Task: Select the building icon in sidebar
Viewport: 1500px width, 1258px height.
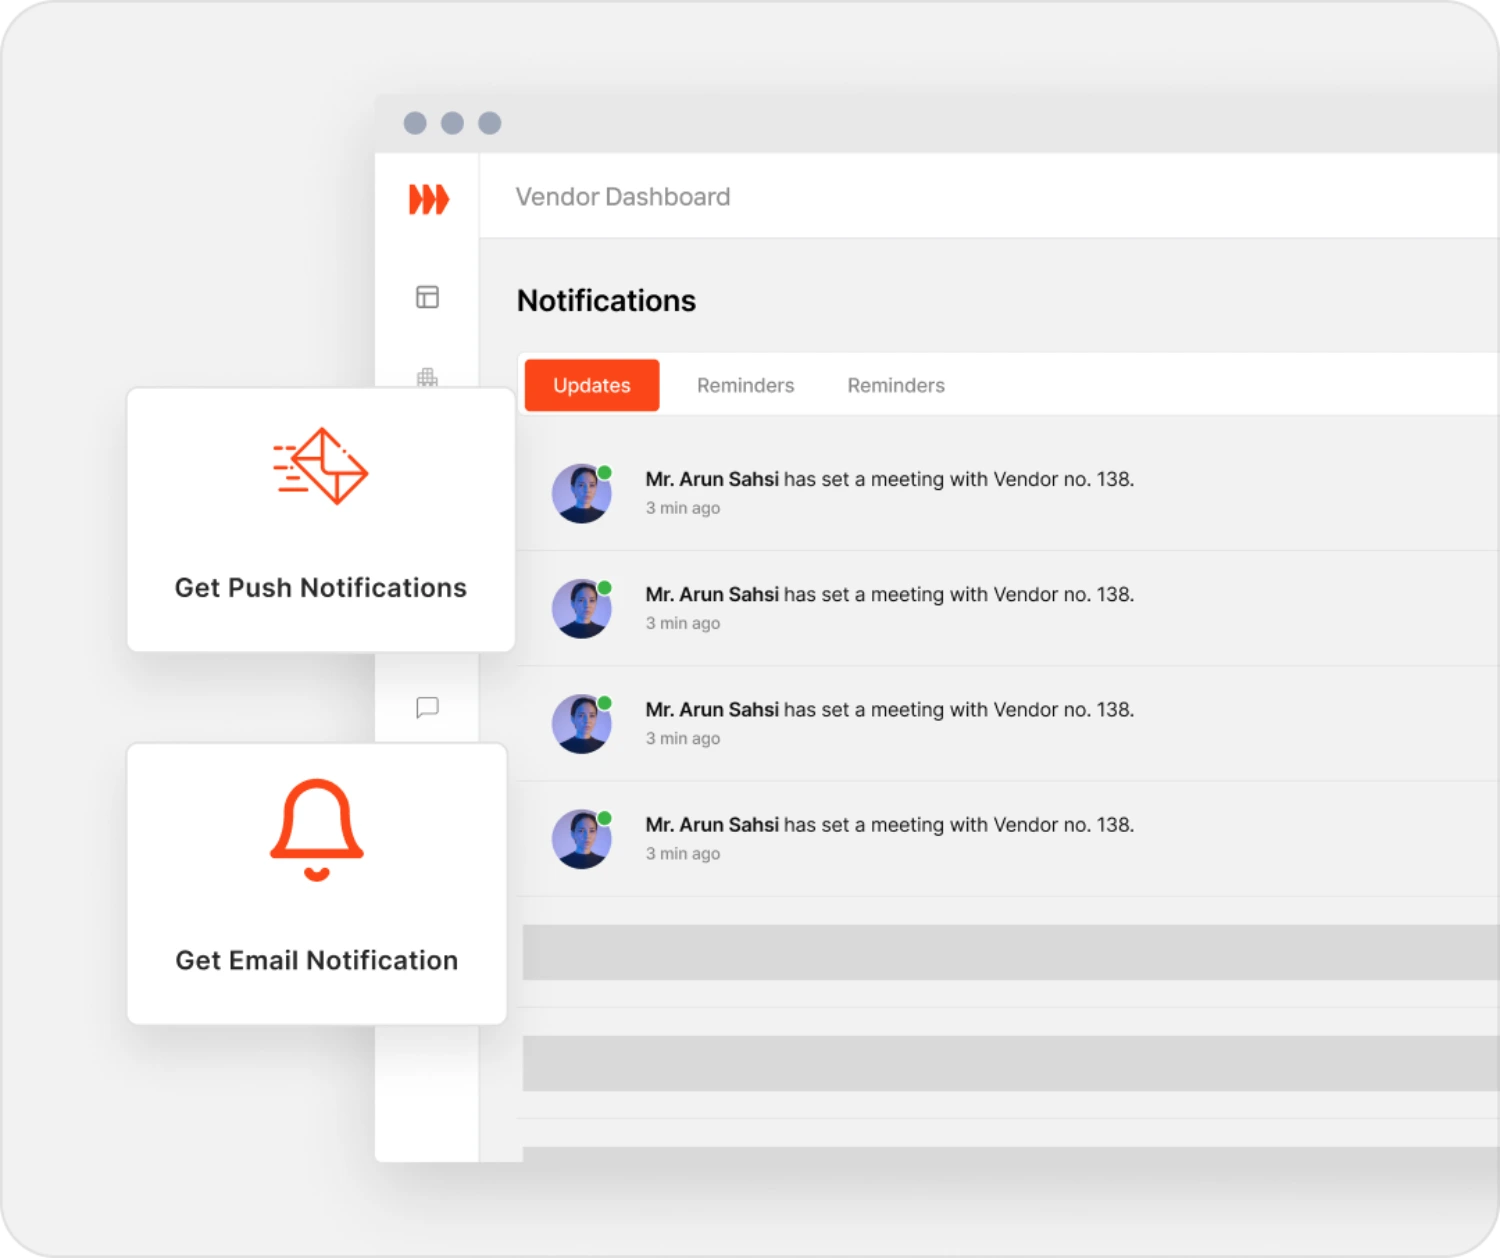Action: [x=427, y=377]
